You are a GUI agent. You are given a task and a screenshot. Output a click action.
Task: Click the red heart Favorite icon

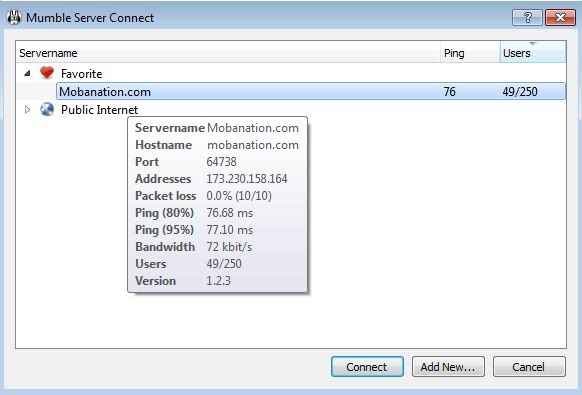pos(47,73)
